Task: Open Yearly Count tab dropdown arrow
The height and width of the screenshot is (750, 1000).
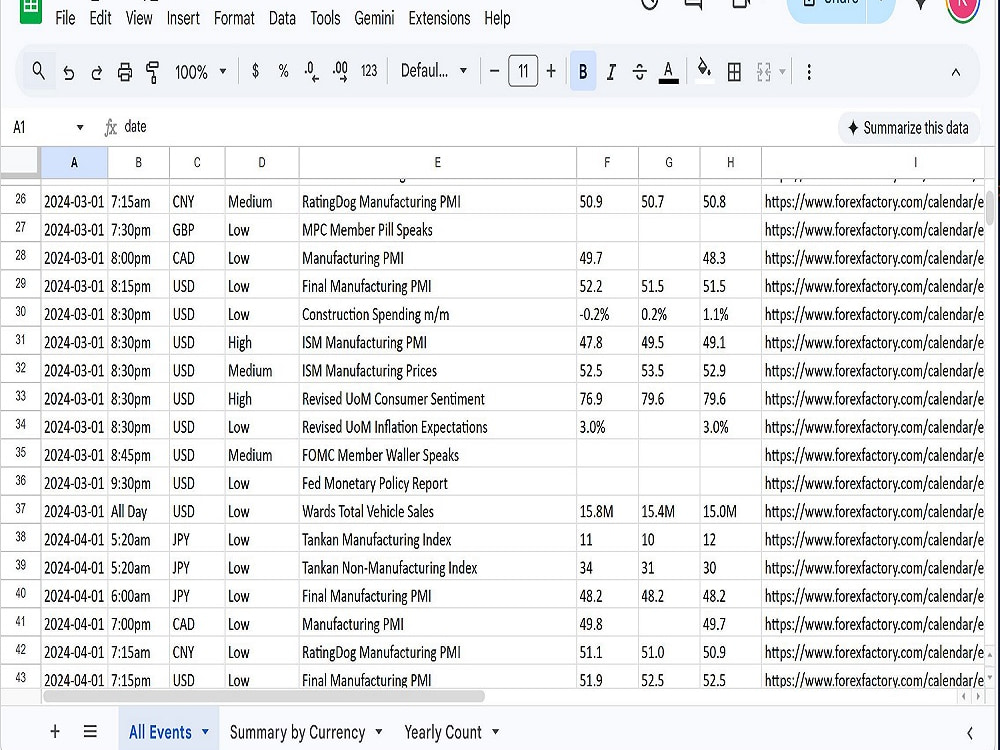Action: [x=496, y=732]
